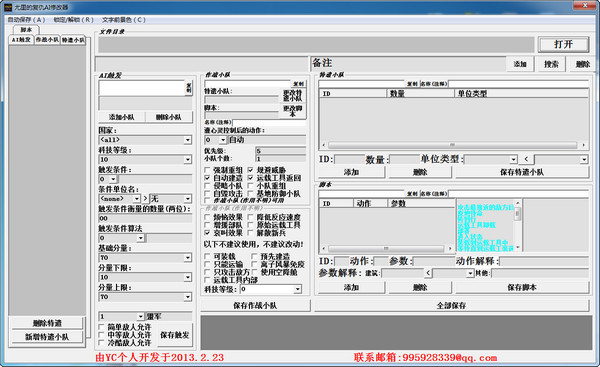Enable the 简单敌人允许 checkbox

point(101,327)
